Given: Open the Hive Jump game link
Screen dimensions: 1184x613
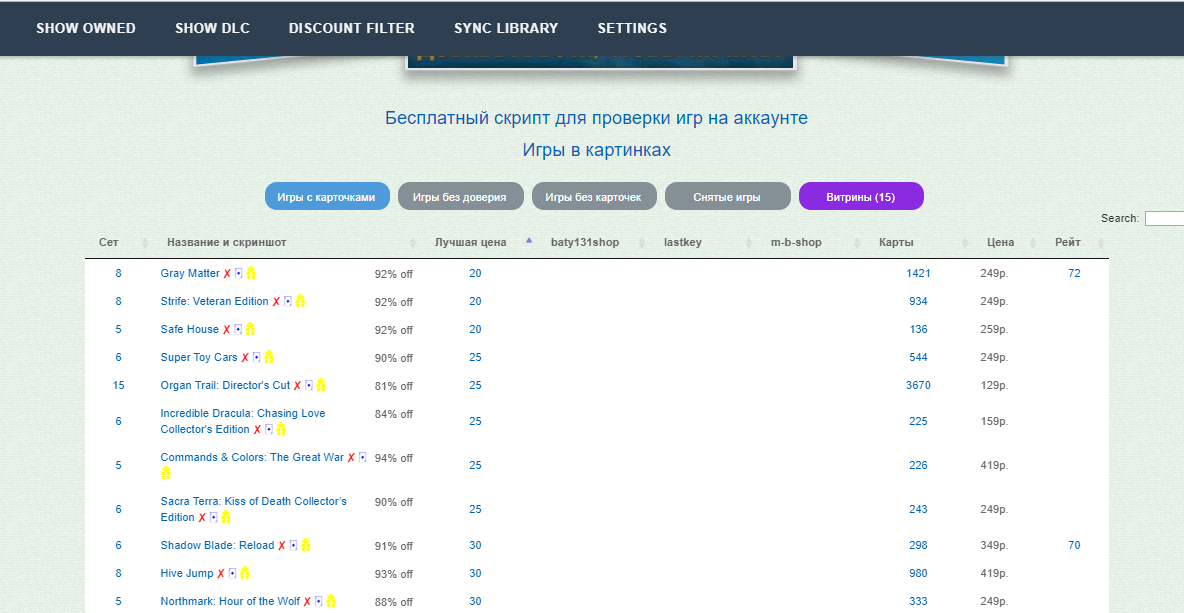Looking at the screenshot, I should click(x=187, y=573).
